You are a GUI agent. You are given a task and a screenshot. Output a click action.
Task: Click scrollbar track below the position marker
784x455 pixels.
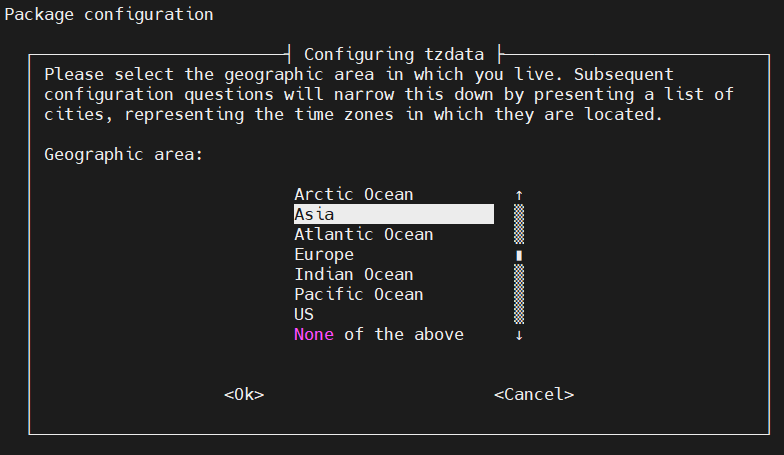[519, 294]
